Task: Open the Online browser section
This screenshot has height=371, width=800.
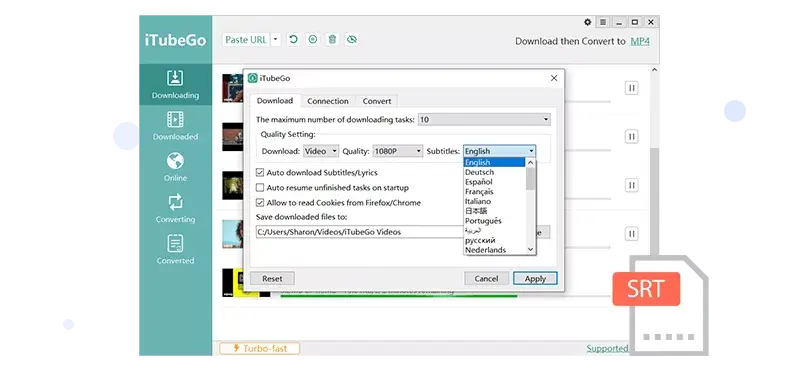Action: click(175, 167)
